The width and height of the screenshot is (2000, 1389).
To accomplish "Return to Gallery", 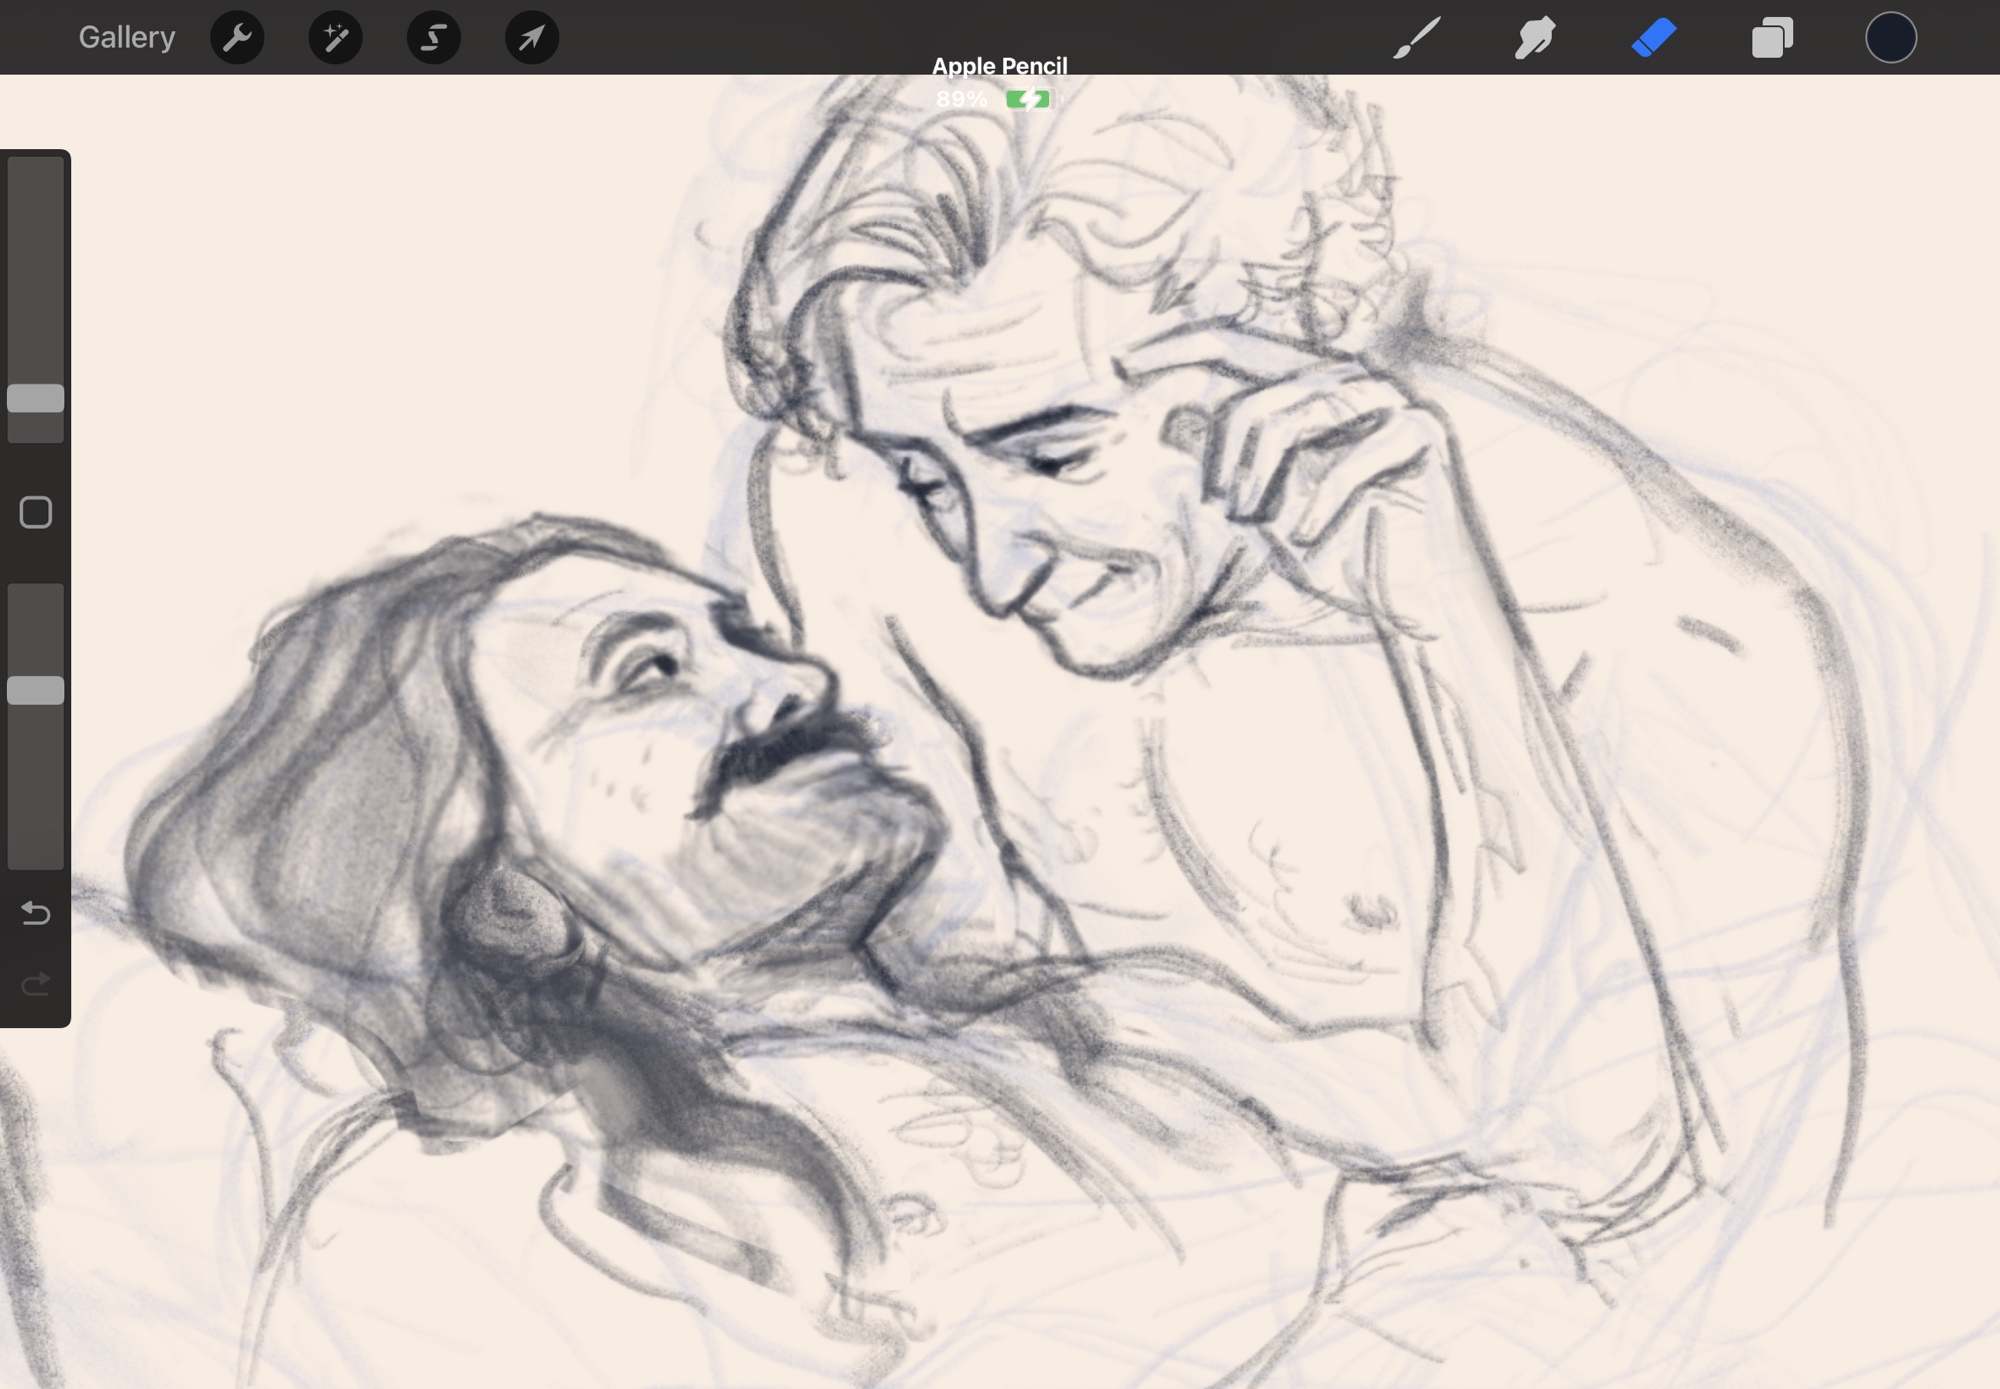I will tap(126, 38).
